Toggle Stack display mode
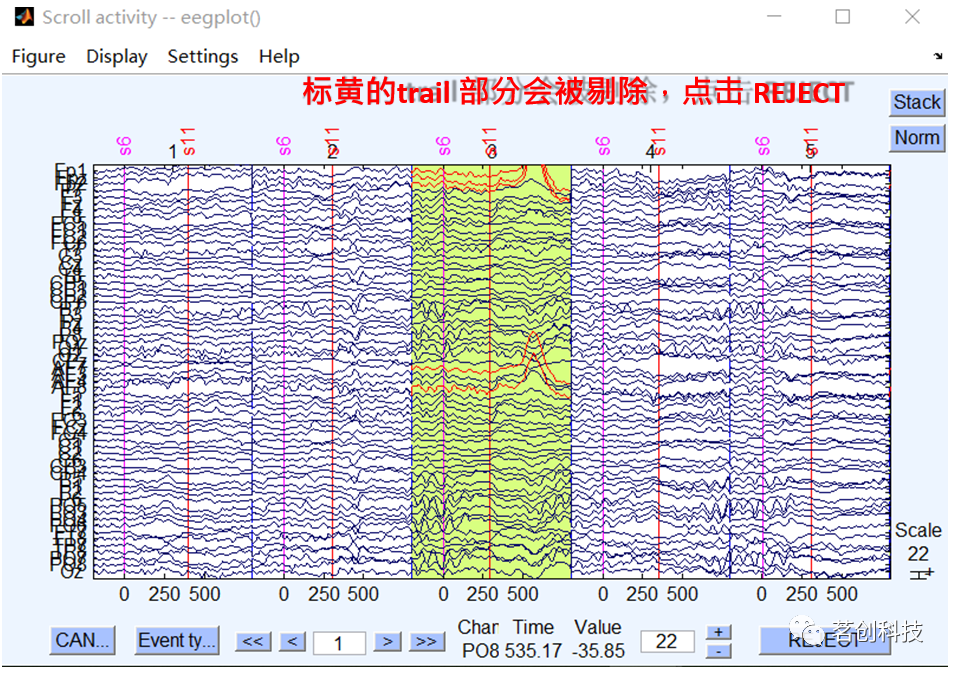This screenshot has width=954, height=673. tap(915, 102)
